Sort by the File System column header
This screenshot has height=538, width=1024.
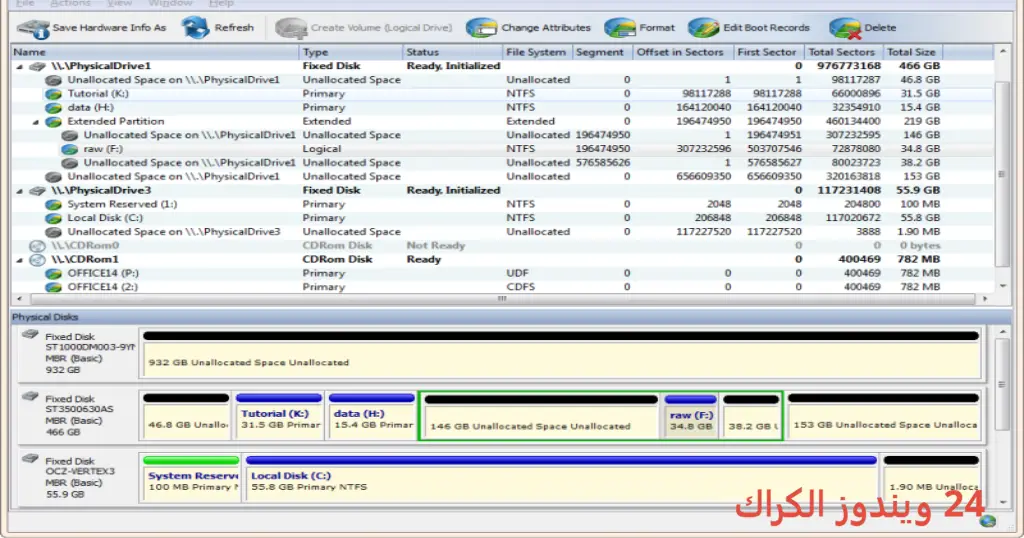click(x=537, y=52)
